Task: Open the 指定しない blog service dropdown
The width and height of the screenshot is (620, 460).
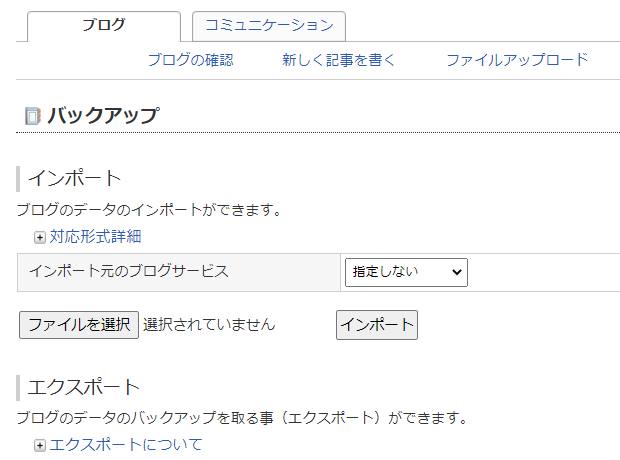Action: click(406, 271)
